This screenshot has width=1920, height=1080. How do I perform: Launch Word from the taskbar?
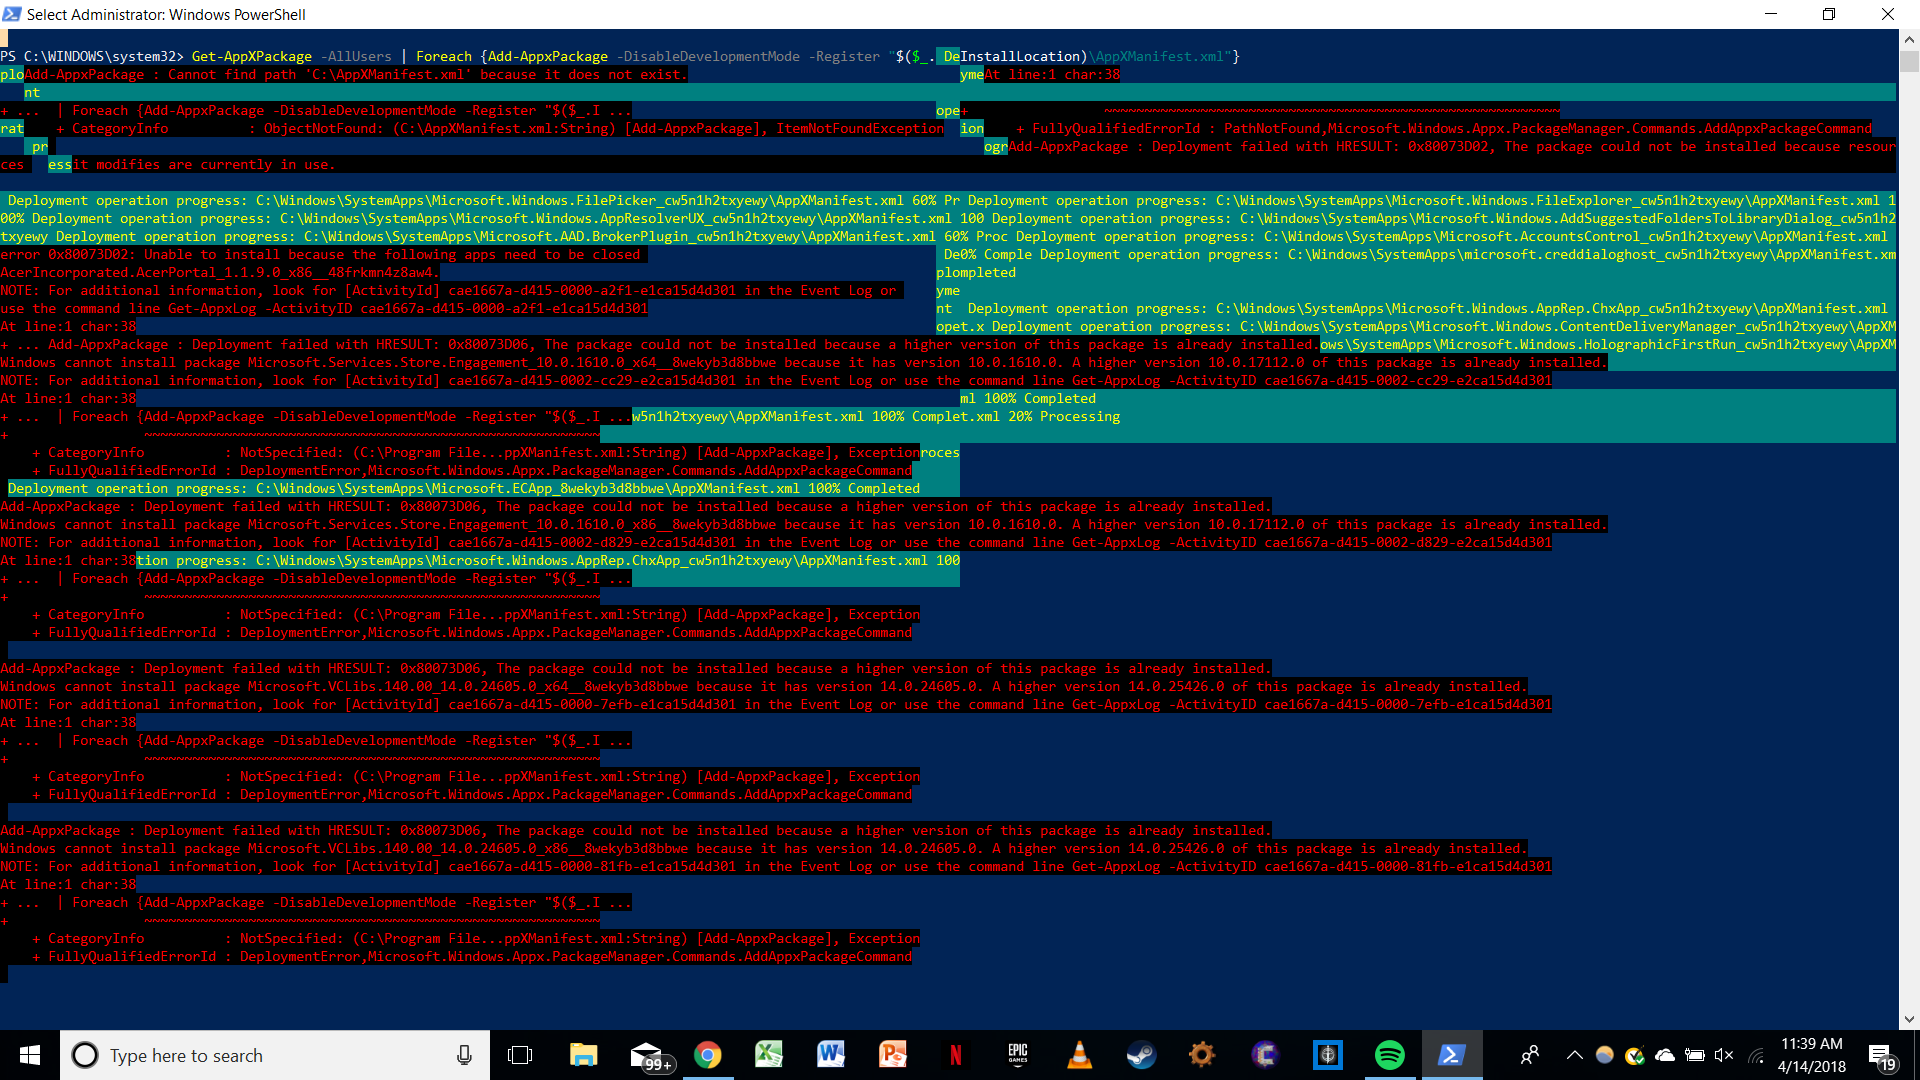click(831, 1055)
